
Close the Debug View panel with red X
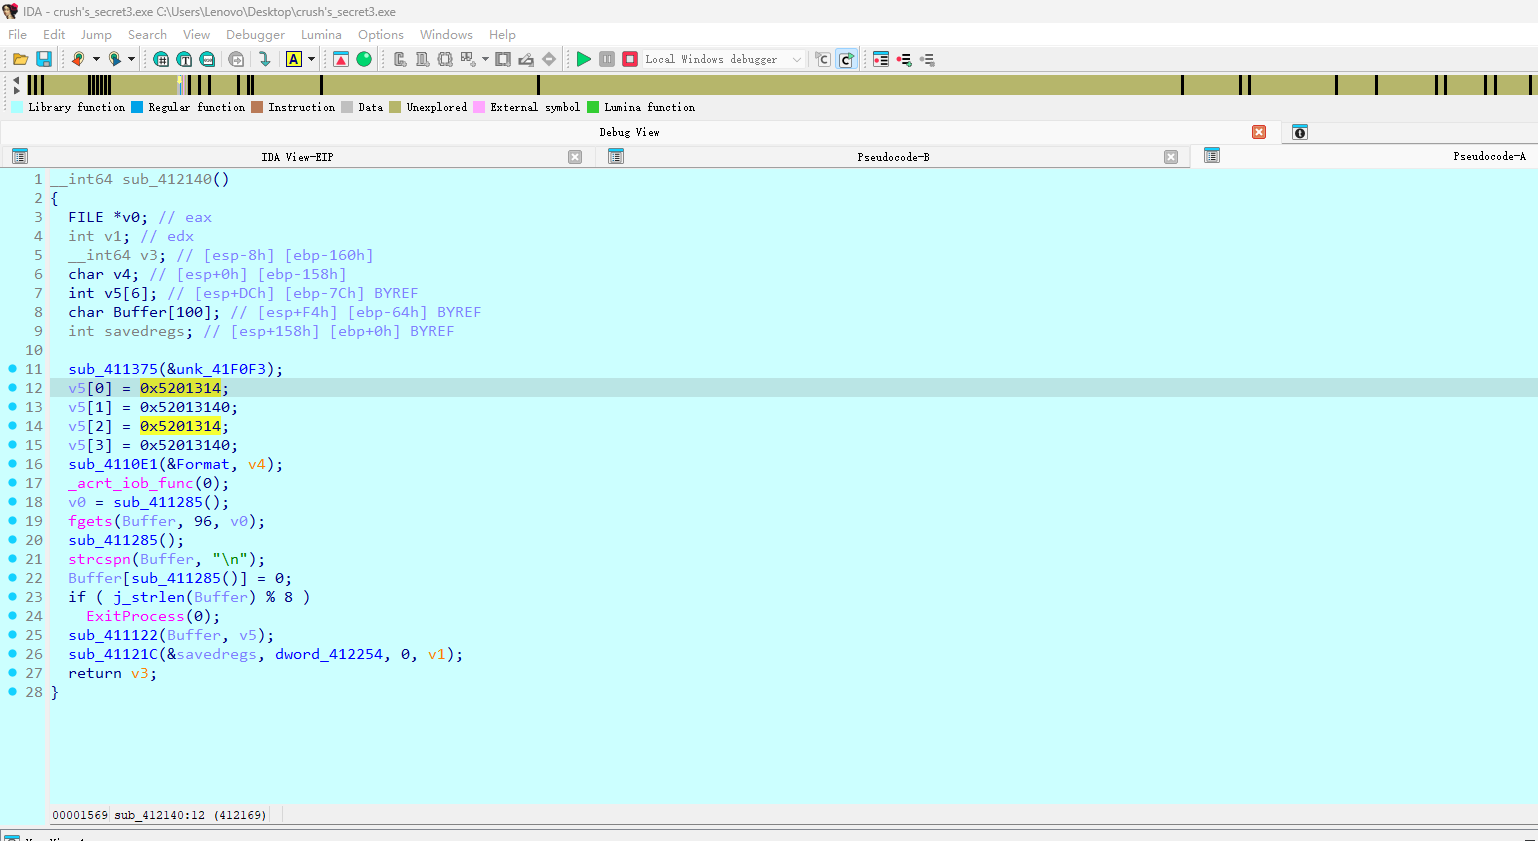point(1259,132)
